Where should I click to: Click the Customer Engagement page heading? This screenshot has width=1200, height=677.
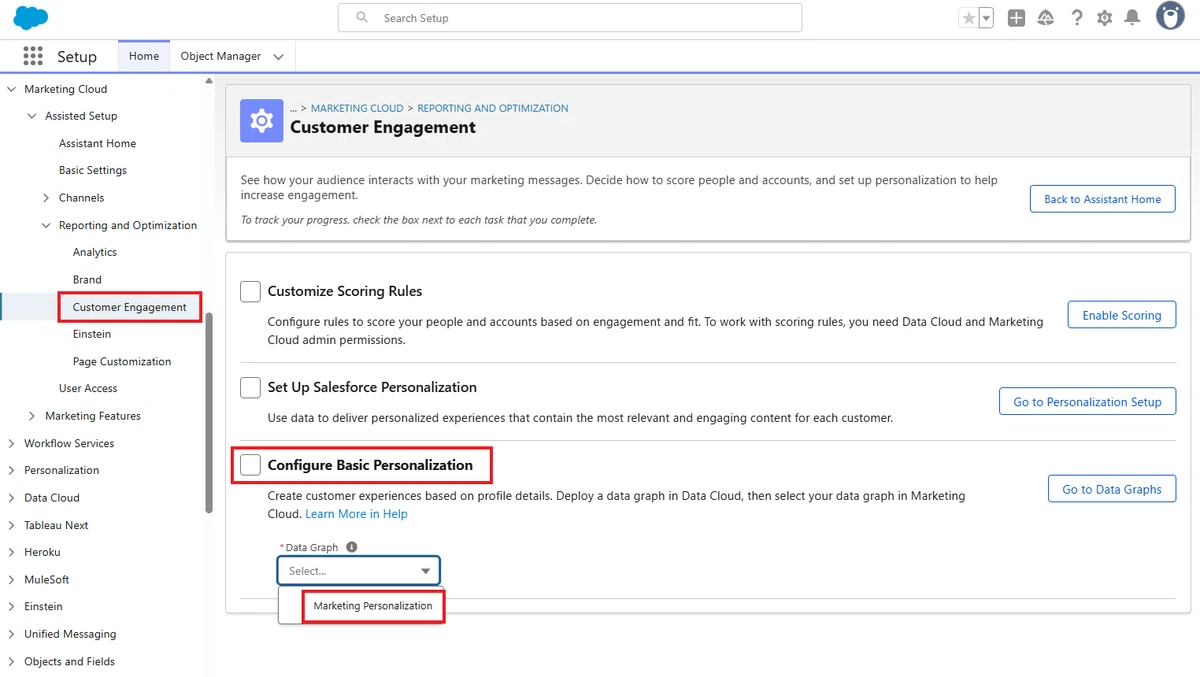[383, 127]
